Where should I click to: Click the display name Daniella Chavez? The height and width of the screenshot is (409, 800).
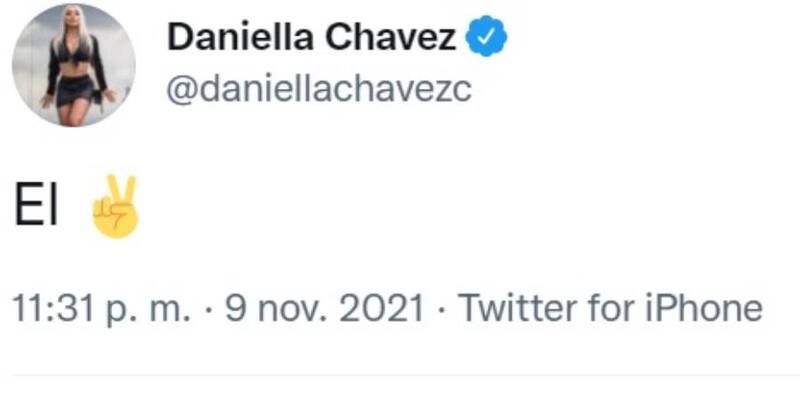311,39
